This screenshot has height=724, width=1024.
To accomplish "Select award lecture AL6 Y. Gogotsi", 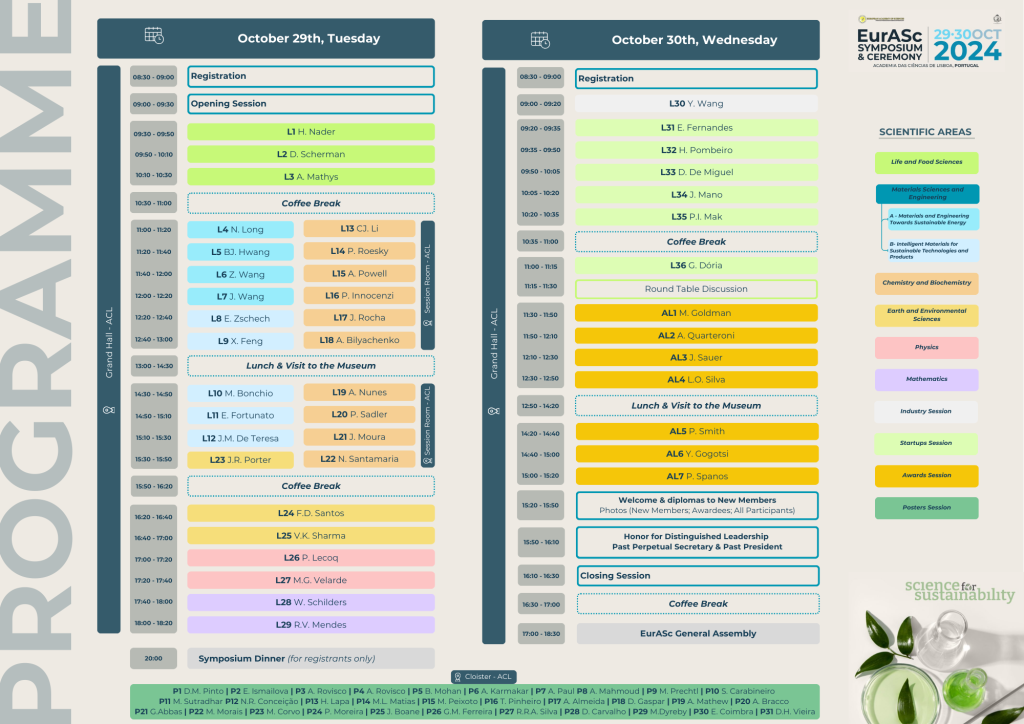I will 696,454.
